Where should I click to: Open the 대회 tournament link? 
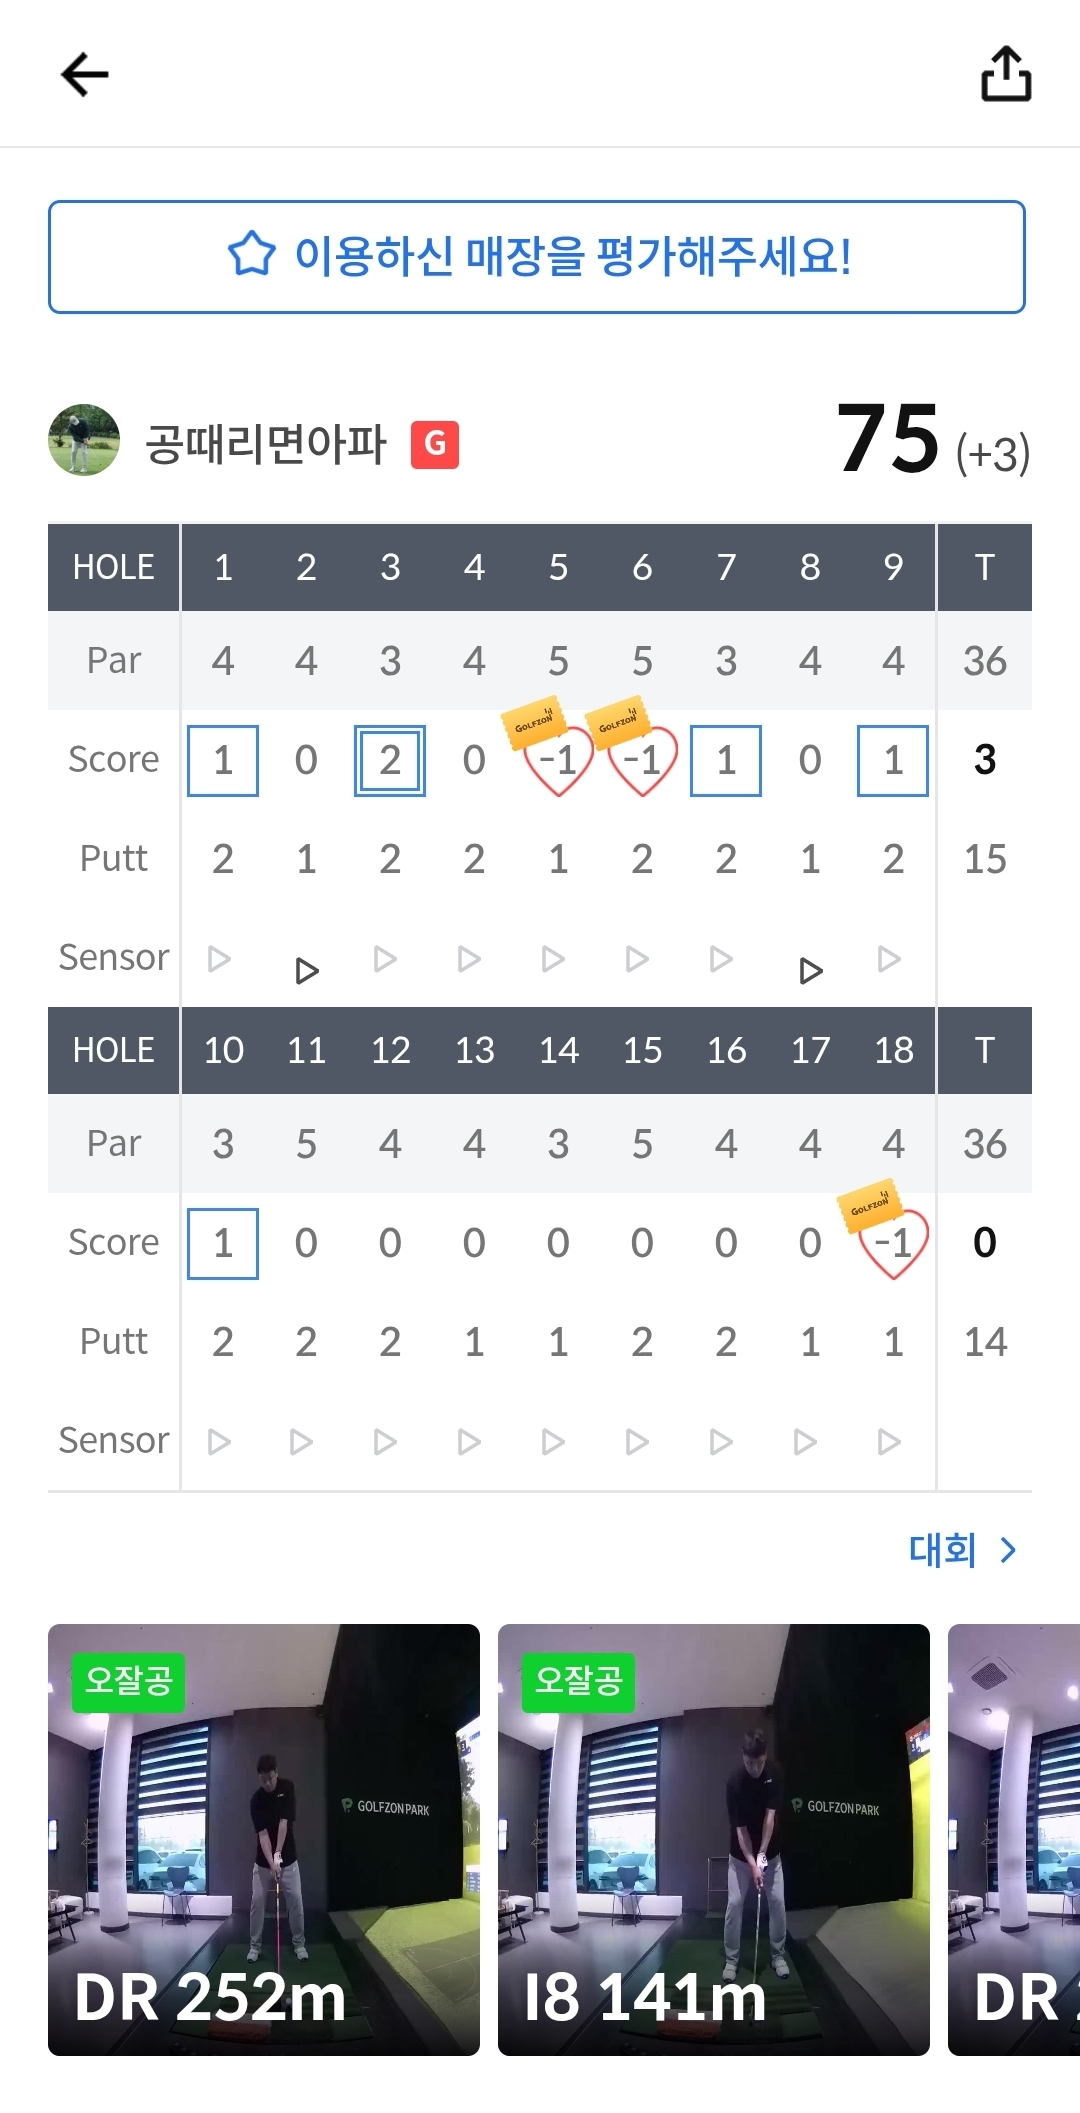(961, 1550)
